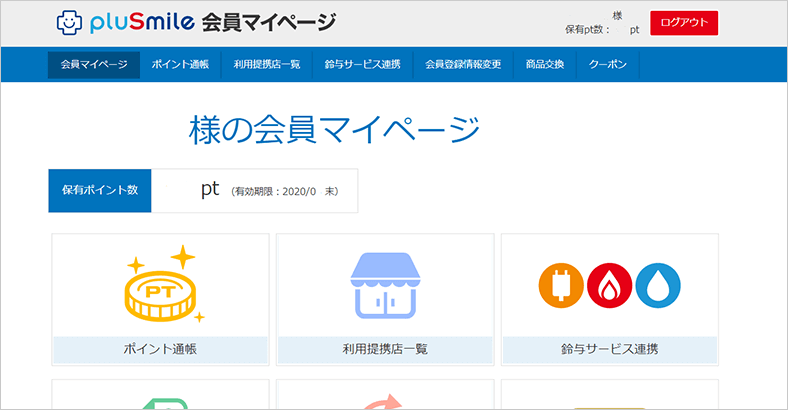Screen dimensions: 788x410
Task: Open ポイント通帳 in the navigation bar
Action: (180, 64)
